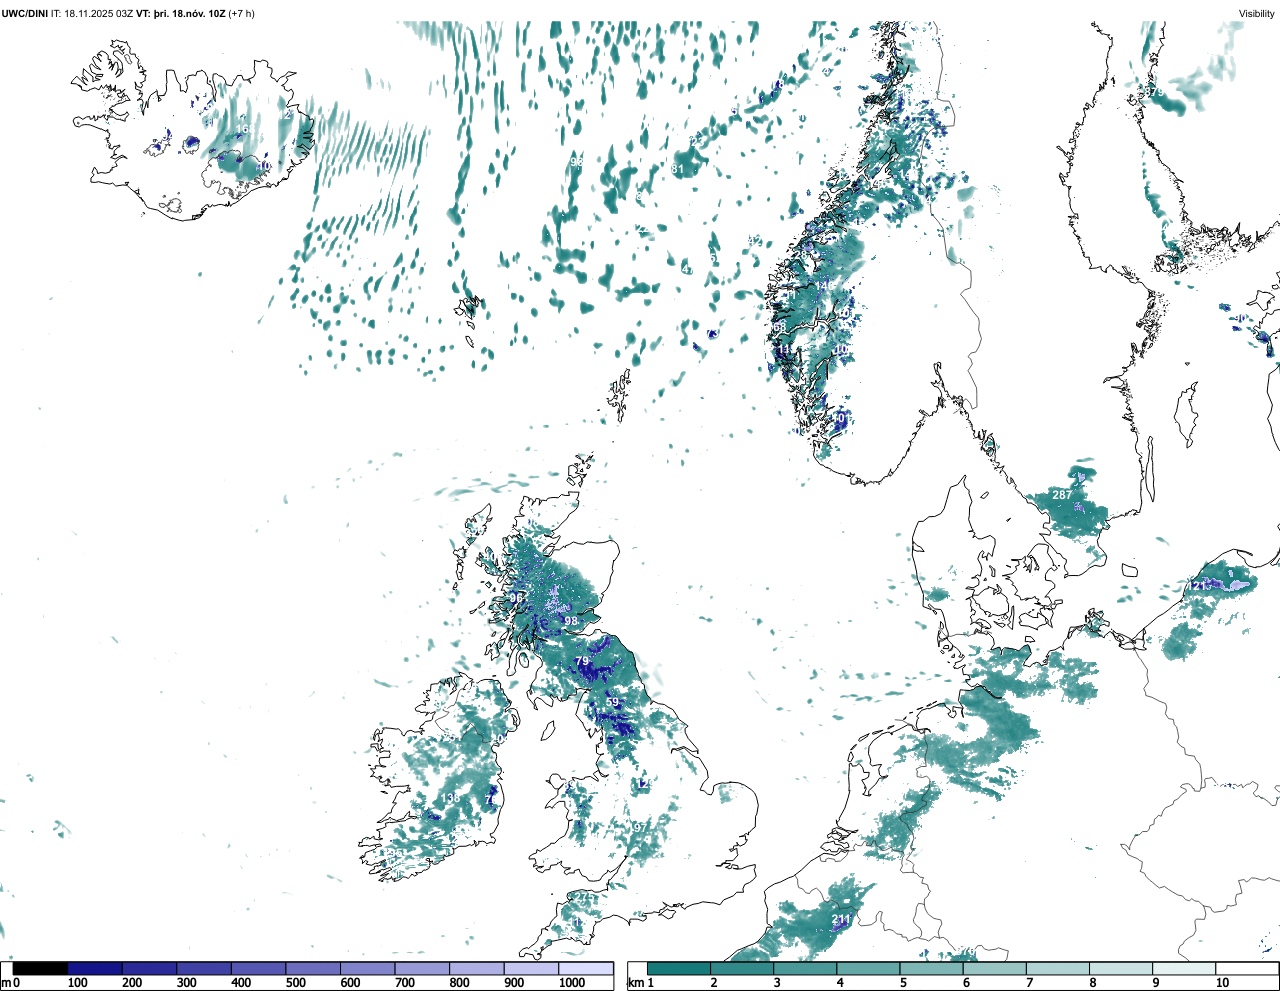Click the 79 visibility value on the map
Image resolution: width=1280 pixels, height=991 pixels.
click(x=582, y=662)
